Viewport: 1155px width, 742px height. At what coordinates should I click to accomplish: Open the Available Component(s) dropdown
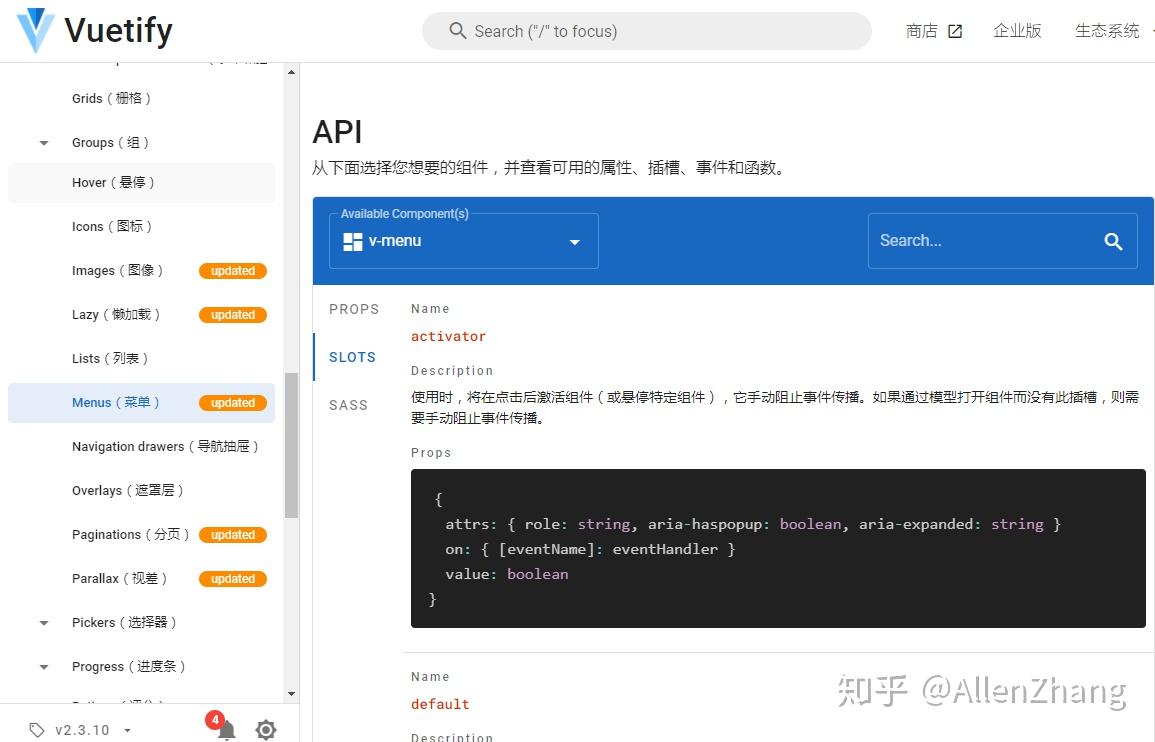pos(574,242)
